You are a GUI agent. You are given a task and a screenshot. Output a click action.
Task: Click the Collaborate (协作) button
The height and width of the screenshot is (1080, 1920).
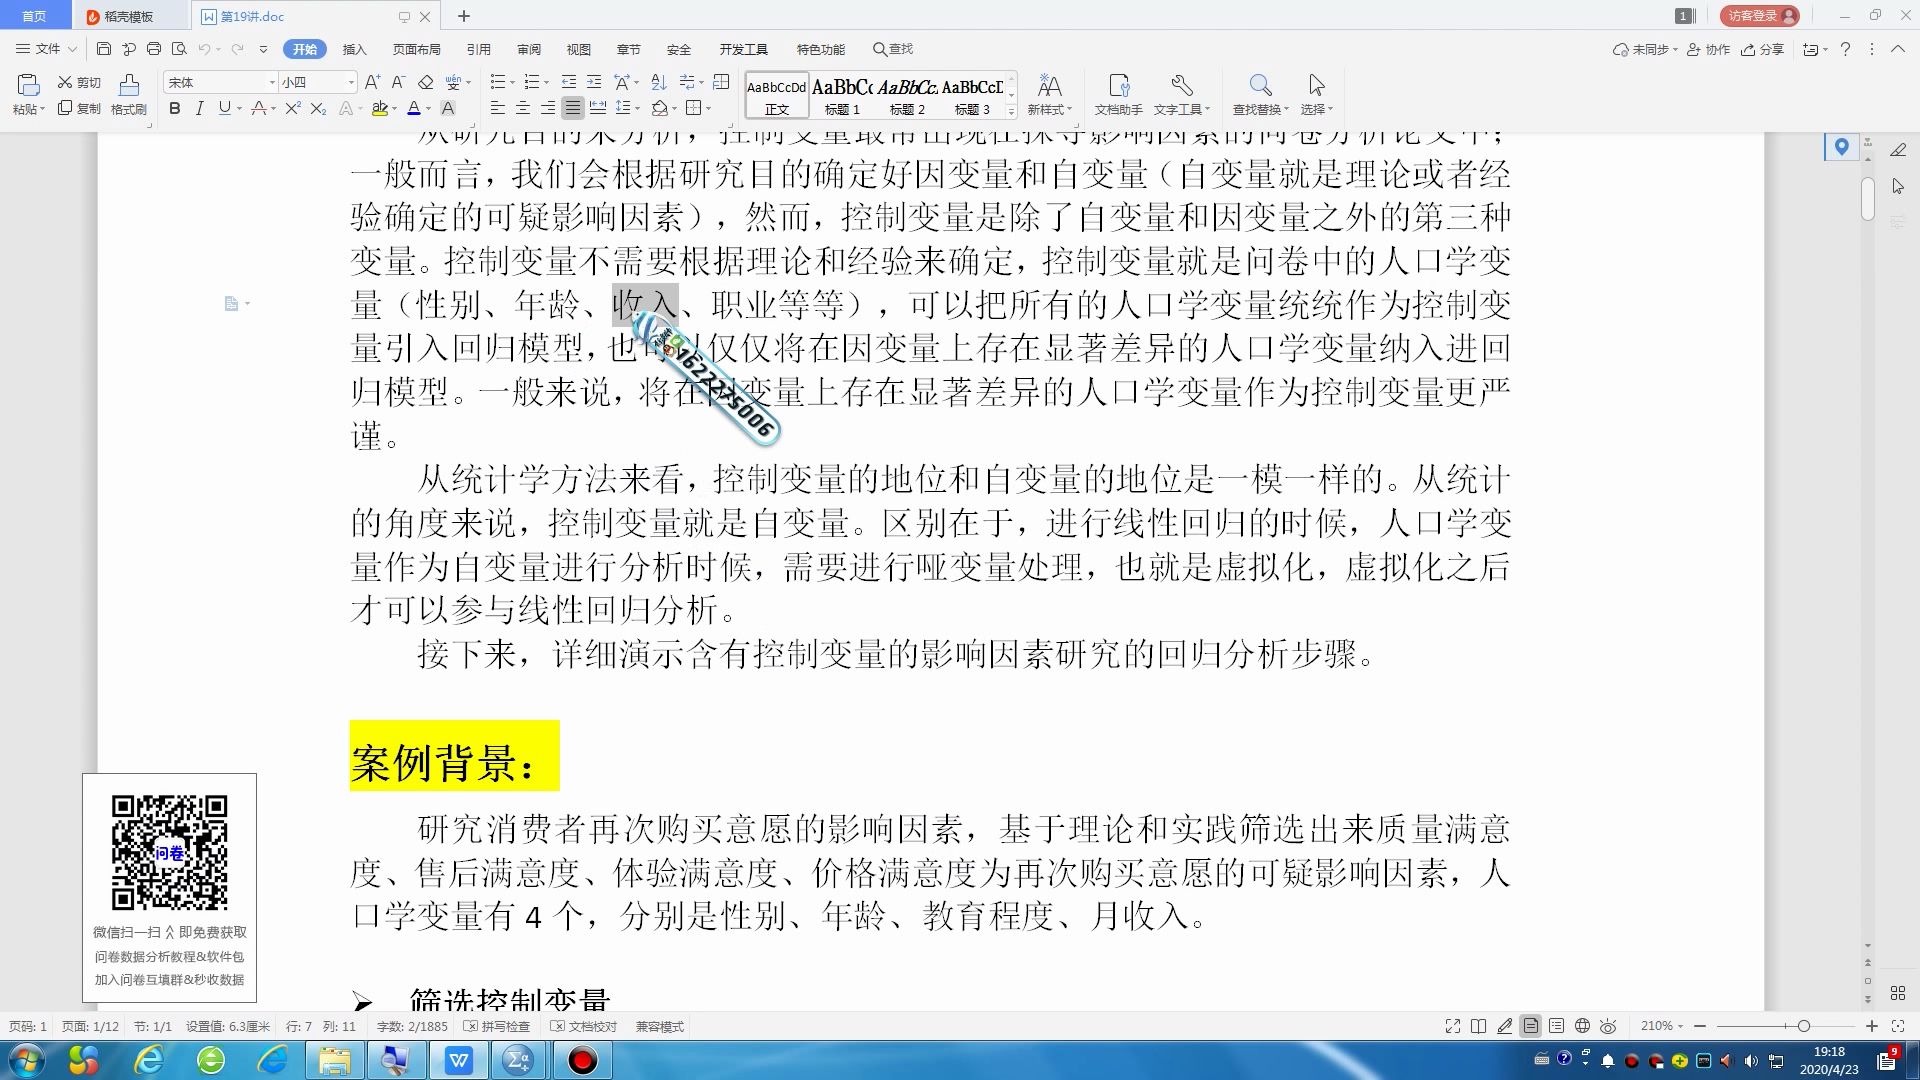(1708, 49)
